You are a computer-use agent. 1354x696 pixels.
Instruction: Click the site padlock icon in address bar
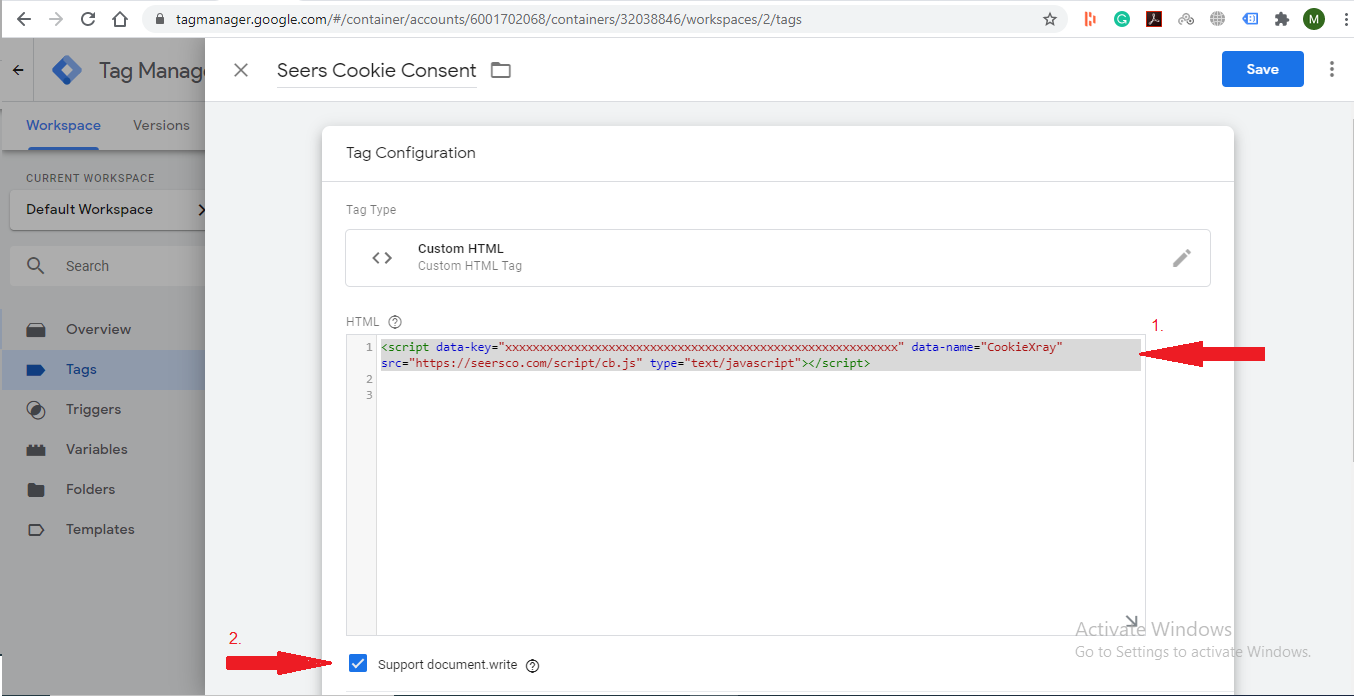pyautogui.click(x=160, y=19)
